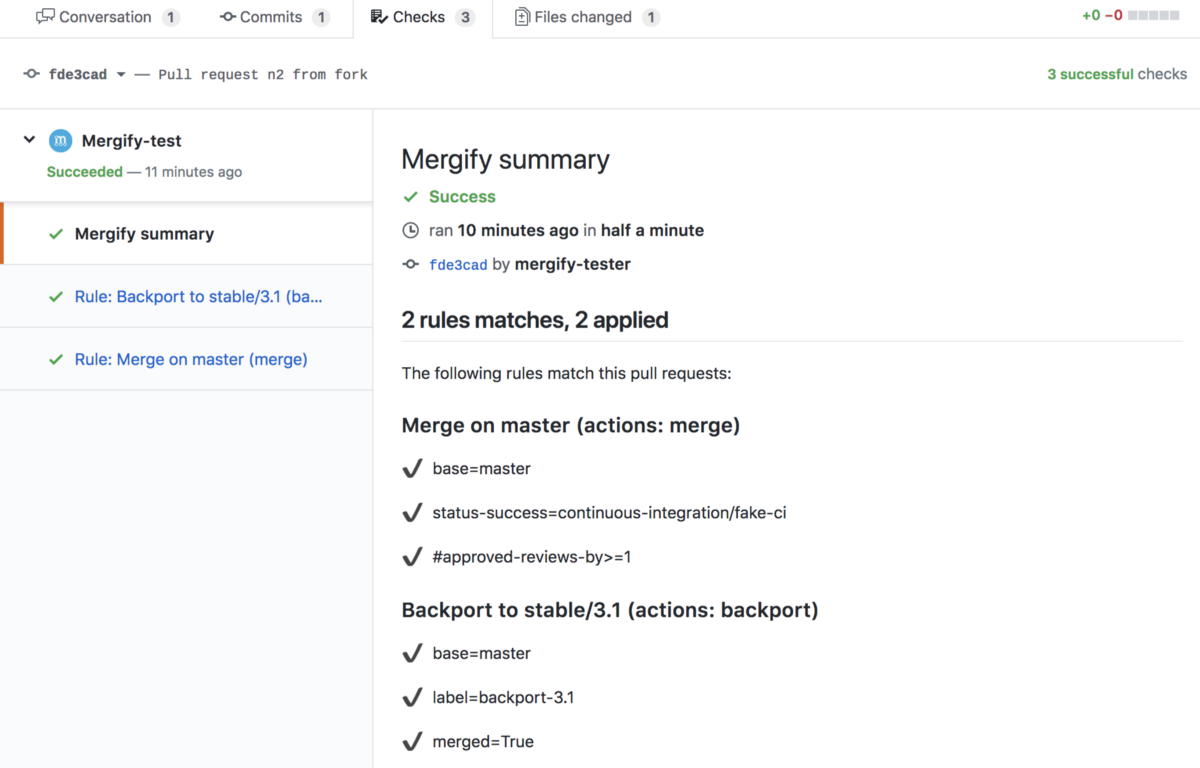The image size is (1200, 768).
Task: Click the Commits branch icon
Action: click(226, 16)
